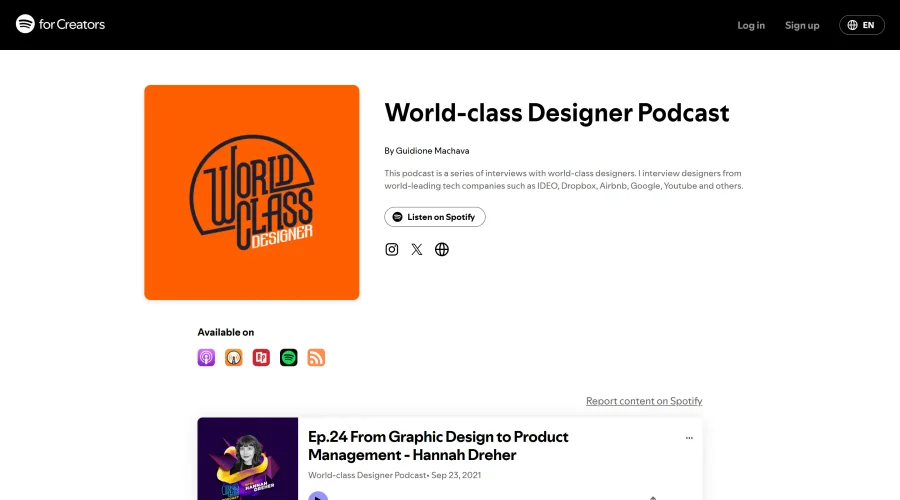Open Ep.24 From Graphic Design episode title
Screen dimensions: 900x500
click(438, 446)
